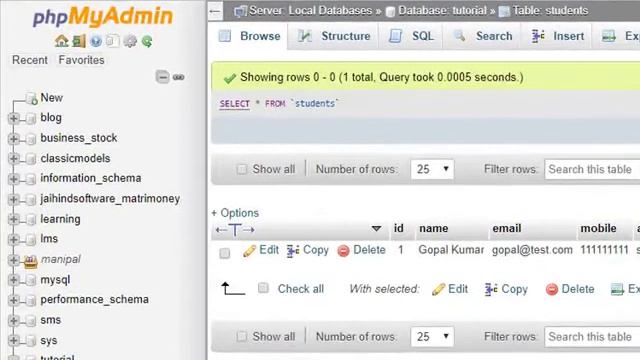This screenshot has width=640, height=360.
Task: Tick the Check all checkbox
Action: pyautogui.click(x=263, y=288)
